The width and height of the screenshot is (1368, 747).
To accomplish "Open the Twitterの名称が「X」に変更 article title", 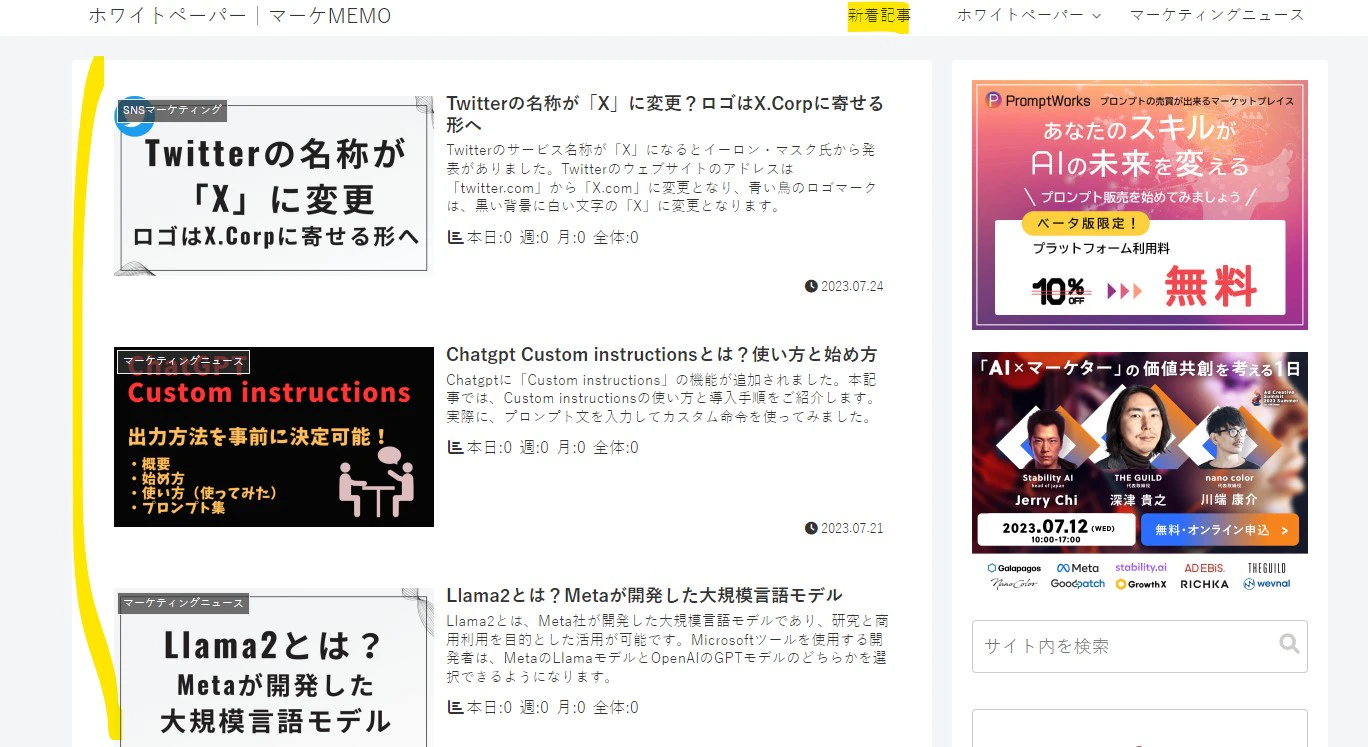I will (x=665, y=114).
